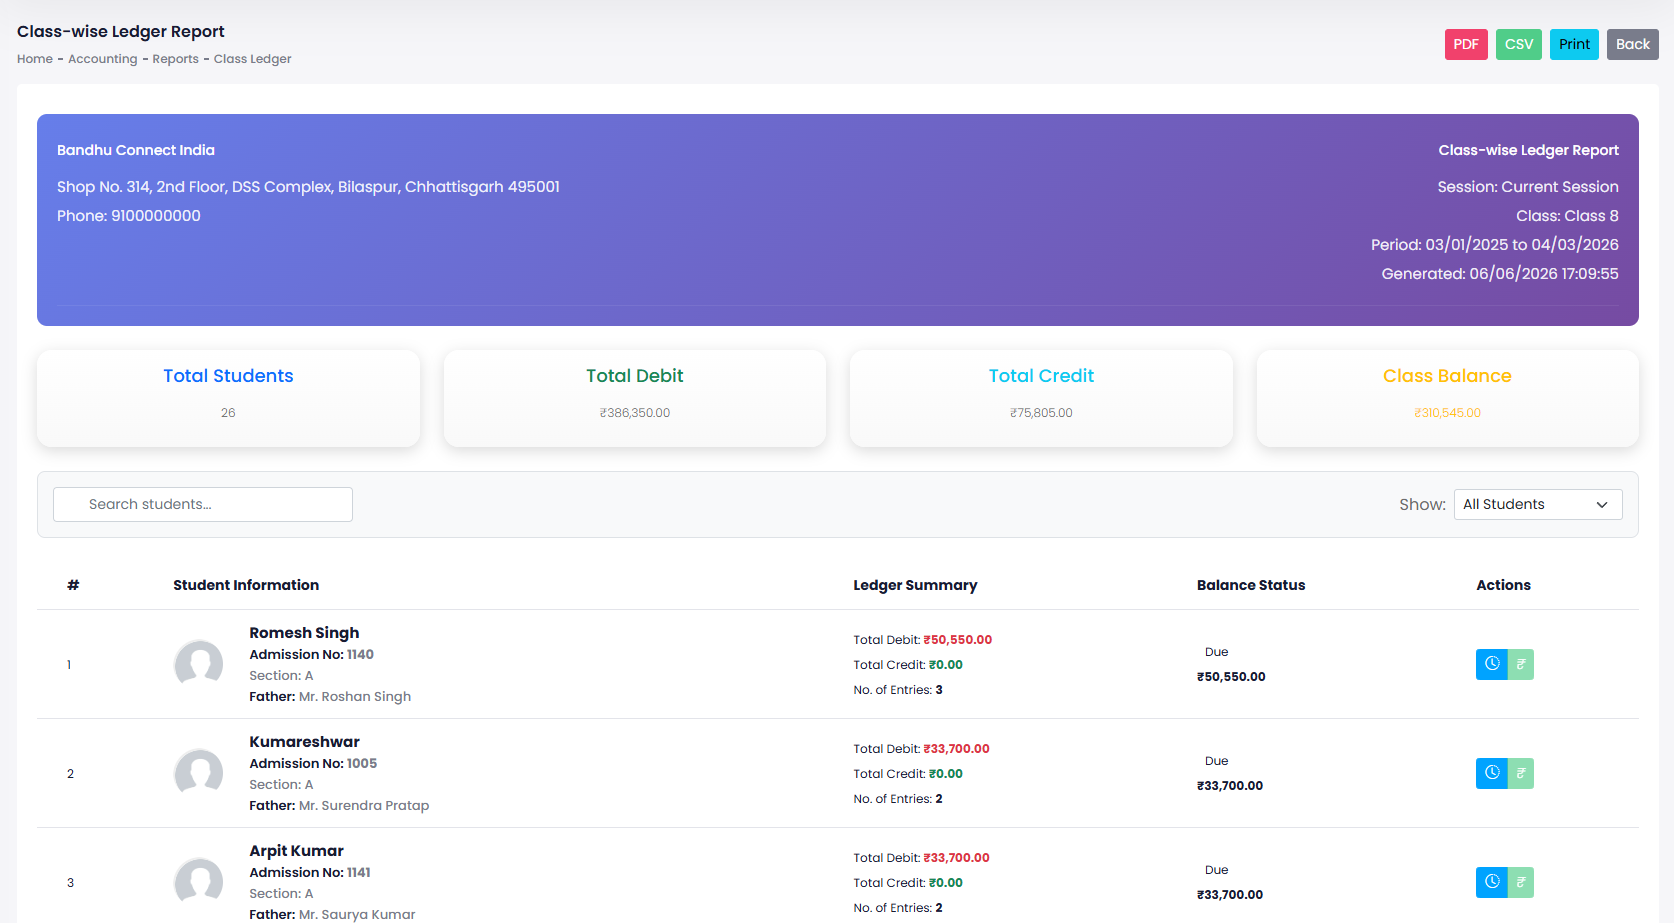This screenshot has height=923, width=1674.
Task: Click the Period date range text
Action: coord(1495,245)
